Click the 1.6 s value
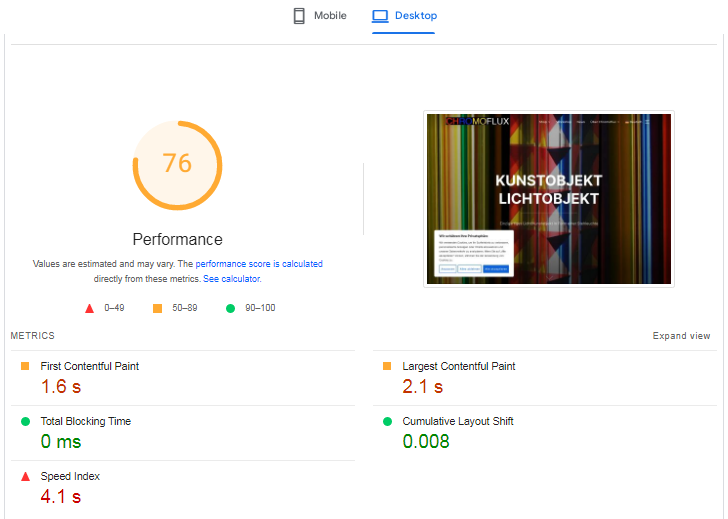This screenshot has height=519, width=728. 61,387
